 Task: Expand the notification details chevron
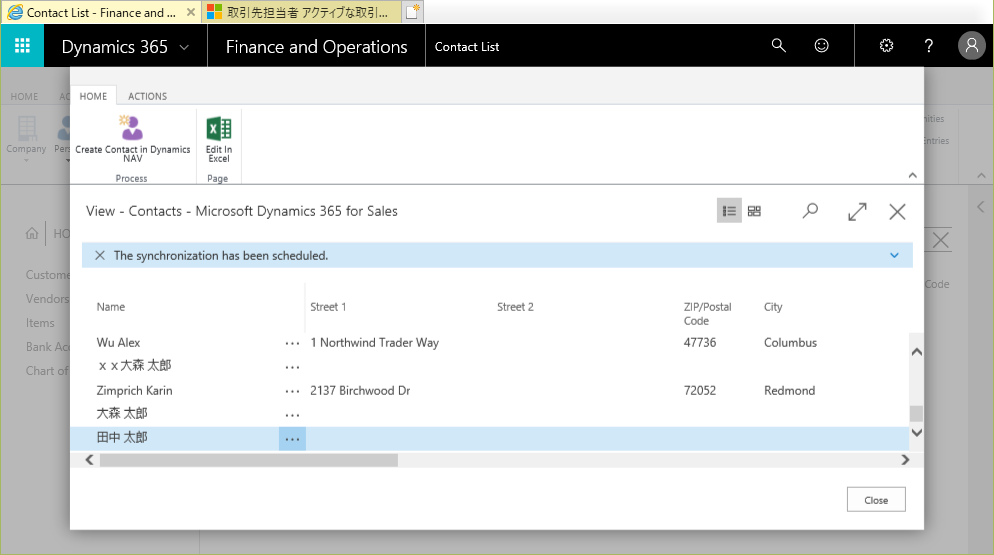[x=894, y=256]
